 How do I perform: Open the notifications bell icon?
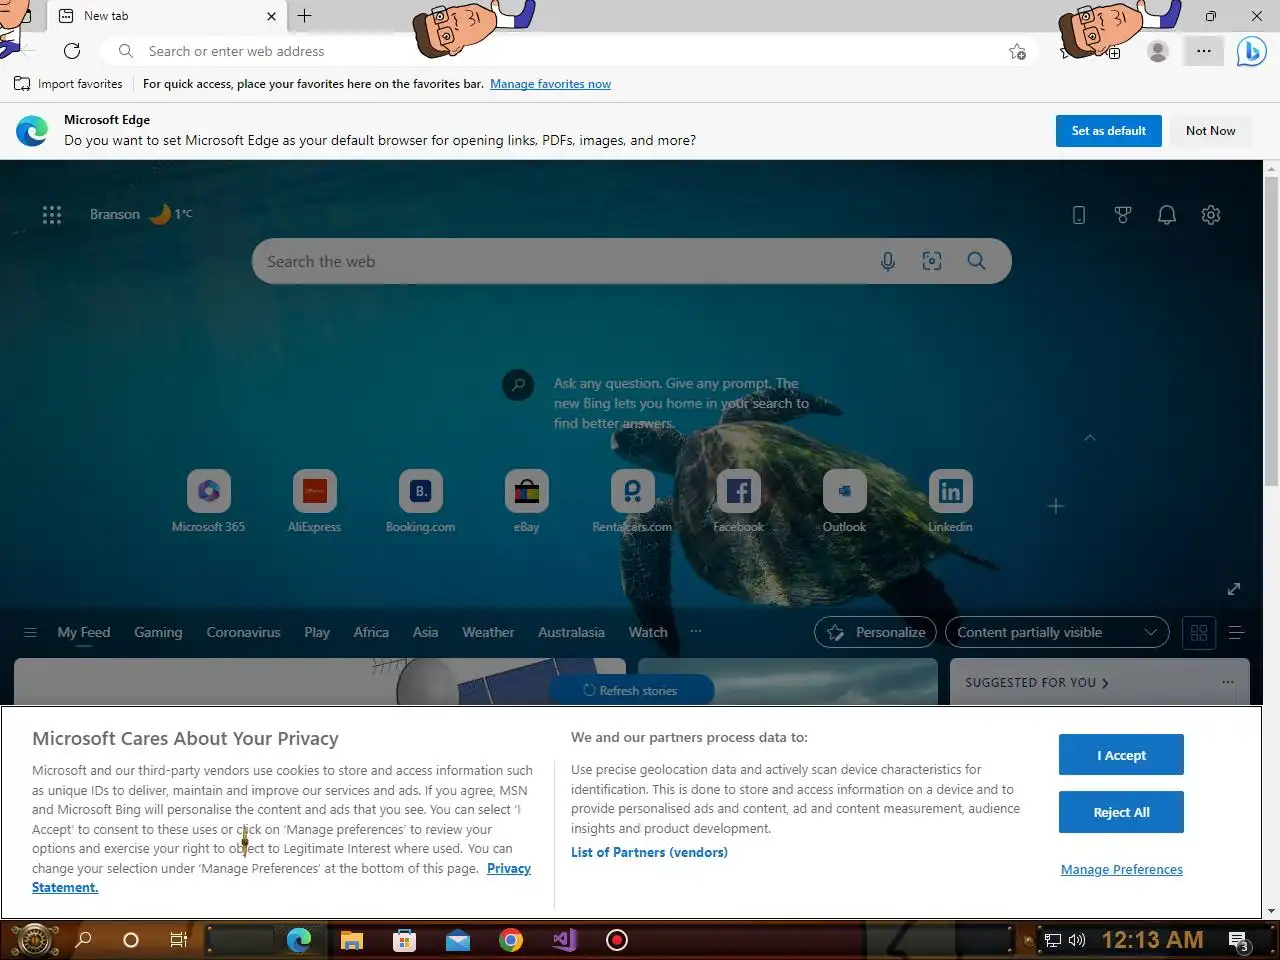tap(1167, 215)
